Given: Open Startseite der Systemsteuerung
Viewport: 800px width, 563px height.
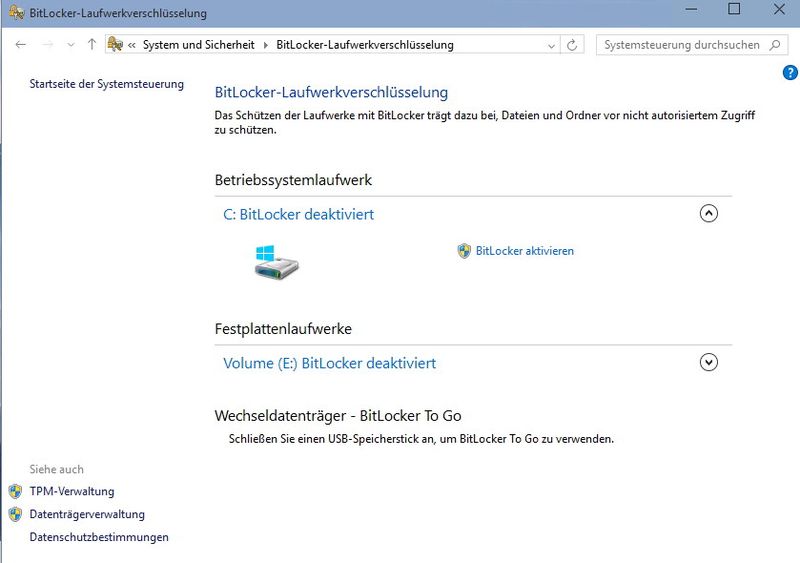Looking at the screenshot, I should [107, 84].
